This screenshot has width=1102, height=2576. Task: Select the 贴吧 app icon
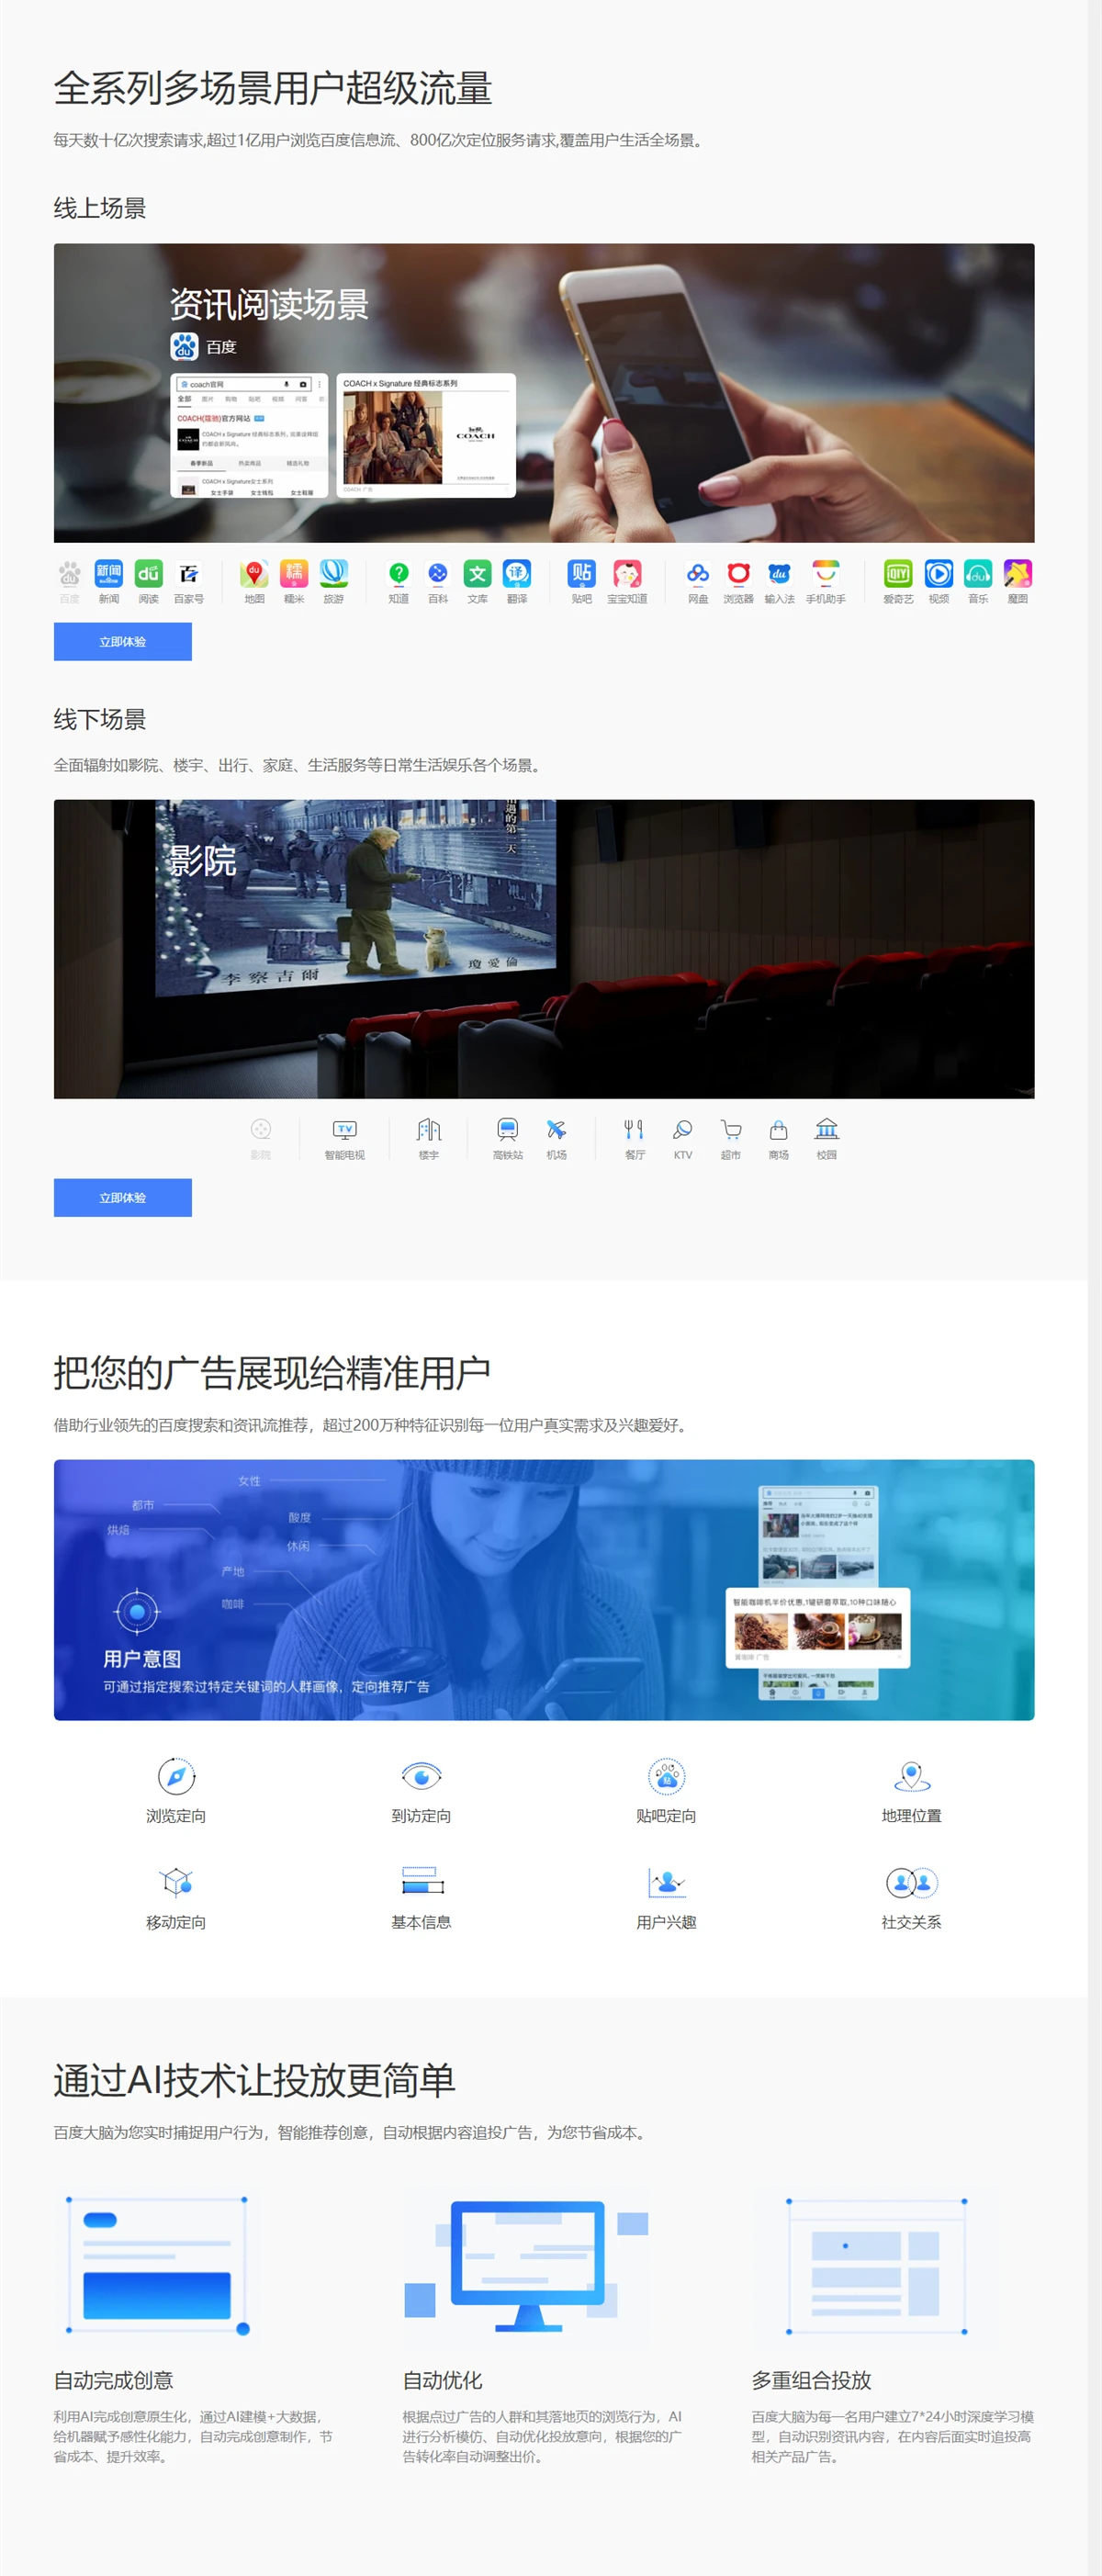pos(581,574)
